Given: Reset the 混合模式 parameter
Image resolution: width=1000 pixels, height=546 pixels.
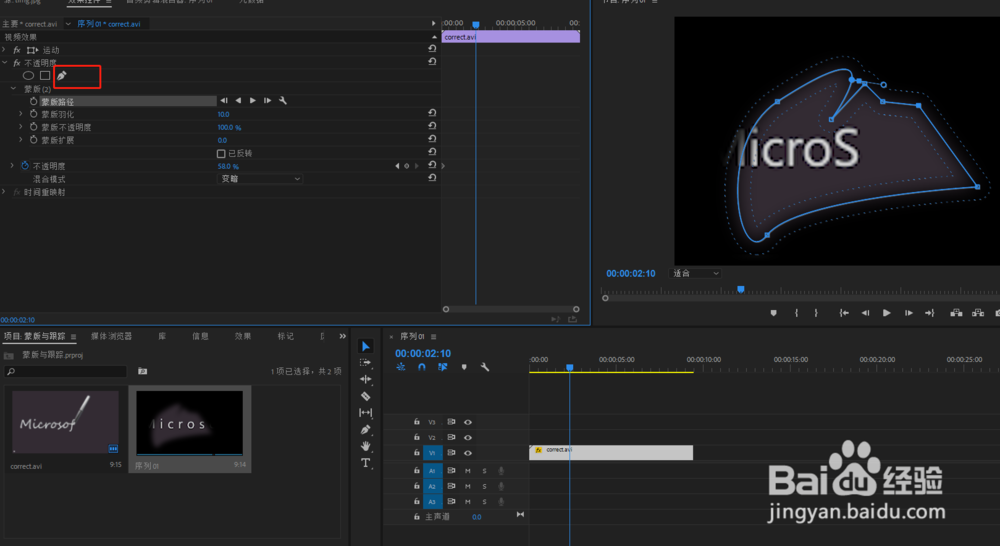Looking at the screenshot, I should tap(432, 178).
